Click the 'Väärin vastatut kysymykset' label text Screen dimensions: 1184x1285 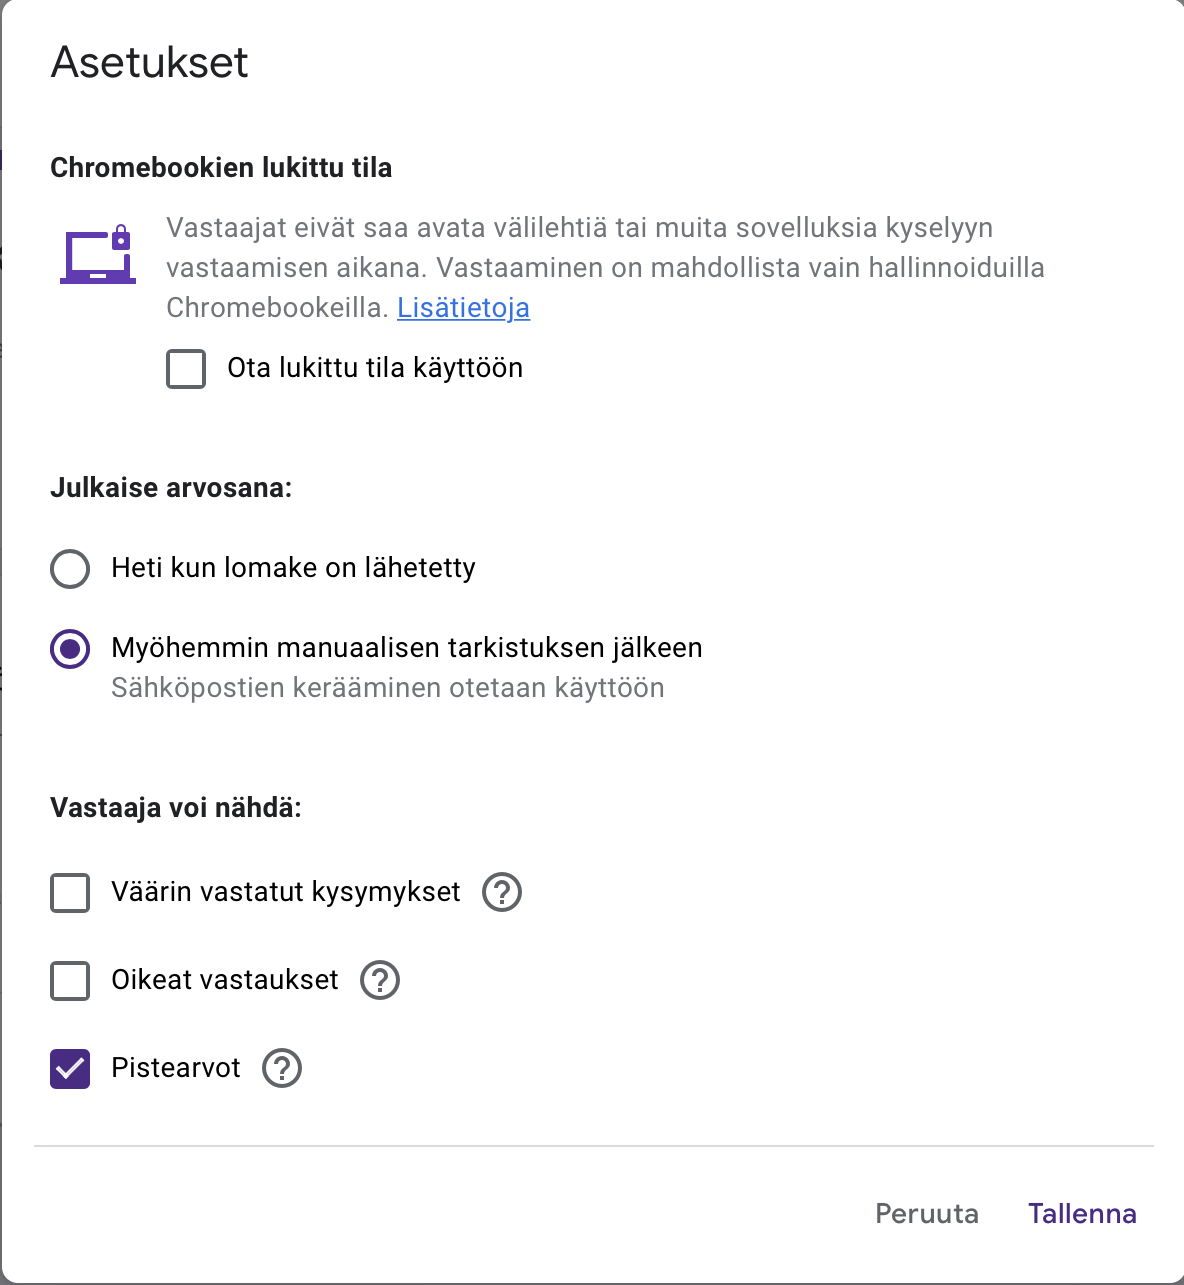tap(286, 892)
